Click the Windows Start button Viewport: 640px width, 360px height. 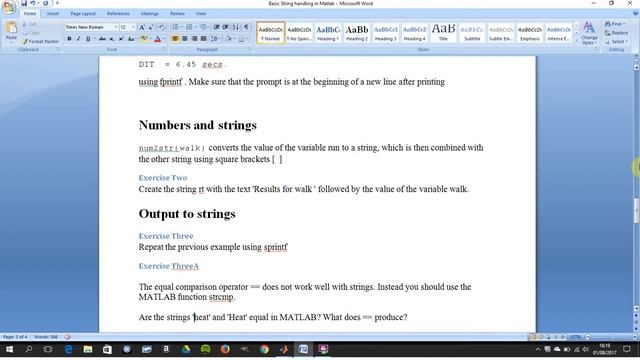point(9,349)
